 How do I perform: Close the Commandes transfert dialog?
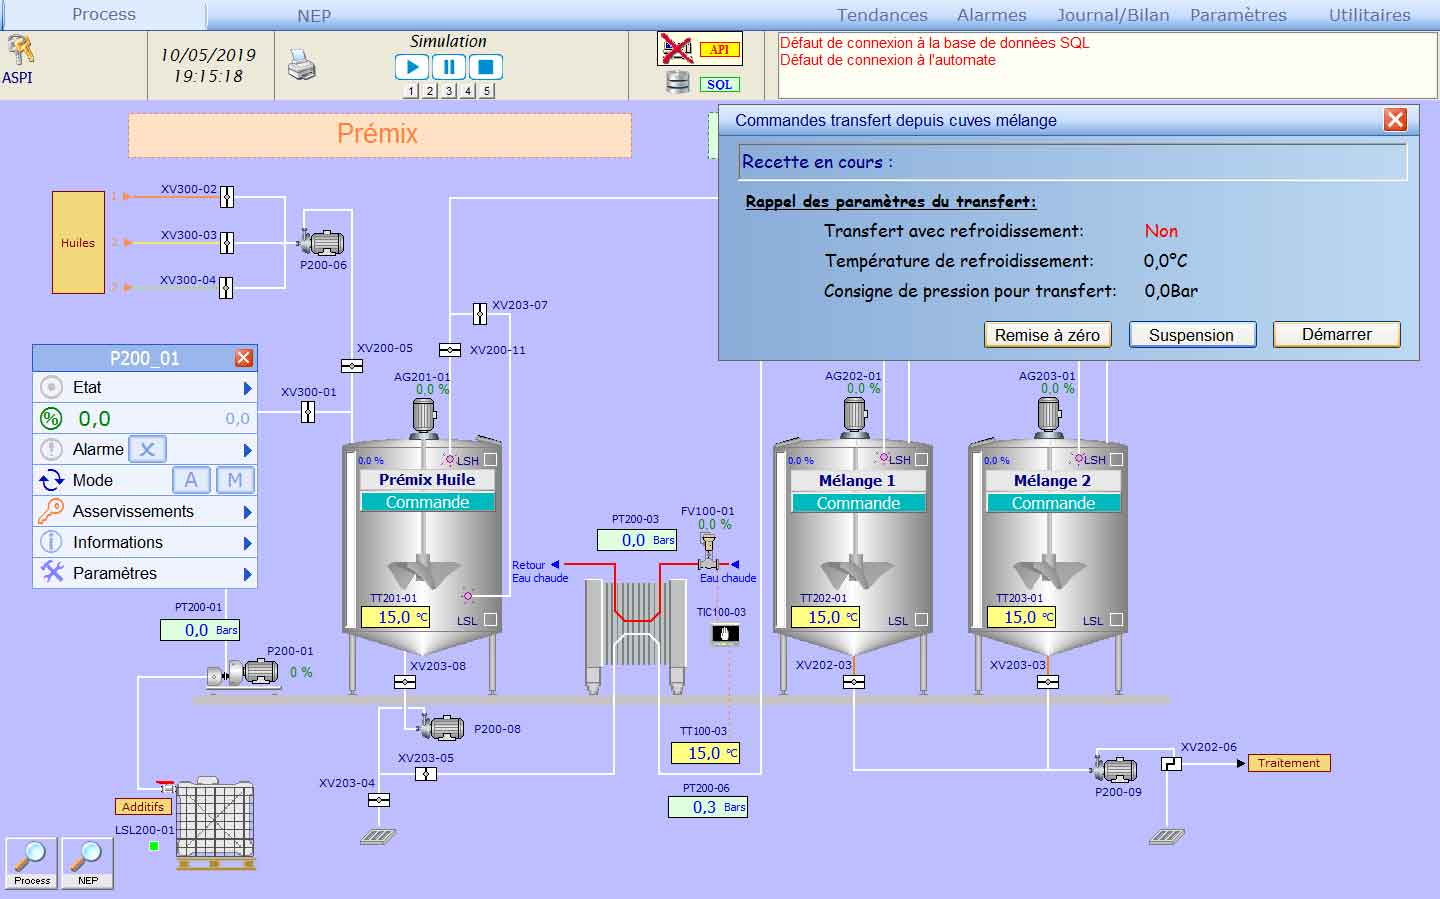pyautogui.click(x=1395, y=120)
